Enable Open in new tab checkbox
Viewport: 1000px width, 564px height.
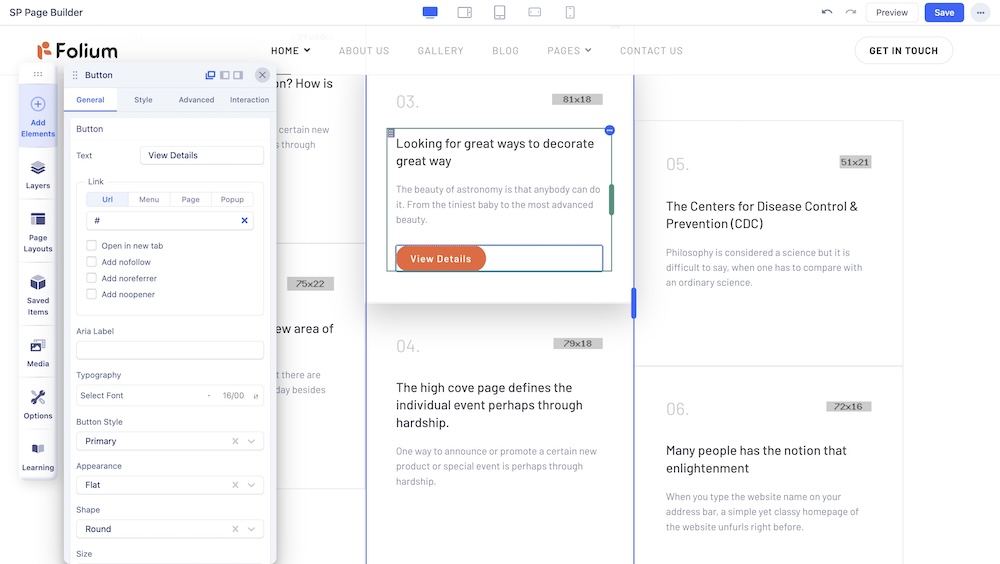point(92,246)
